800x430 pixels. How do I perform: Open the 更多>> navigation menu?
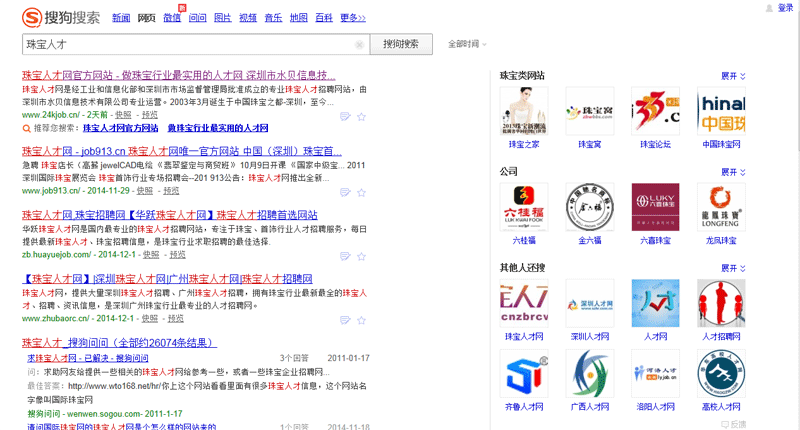pyautogui.click(x=353, y=18)
